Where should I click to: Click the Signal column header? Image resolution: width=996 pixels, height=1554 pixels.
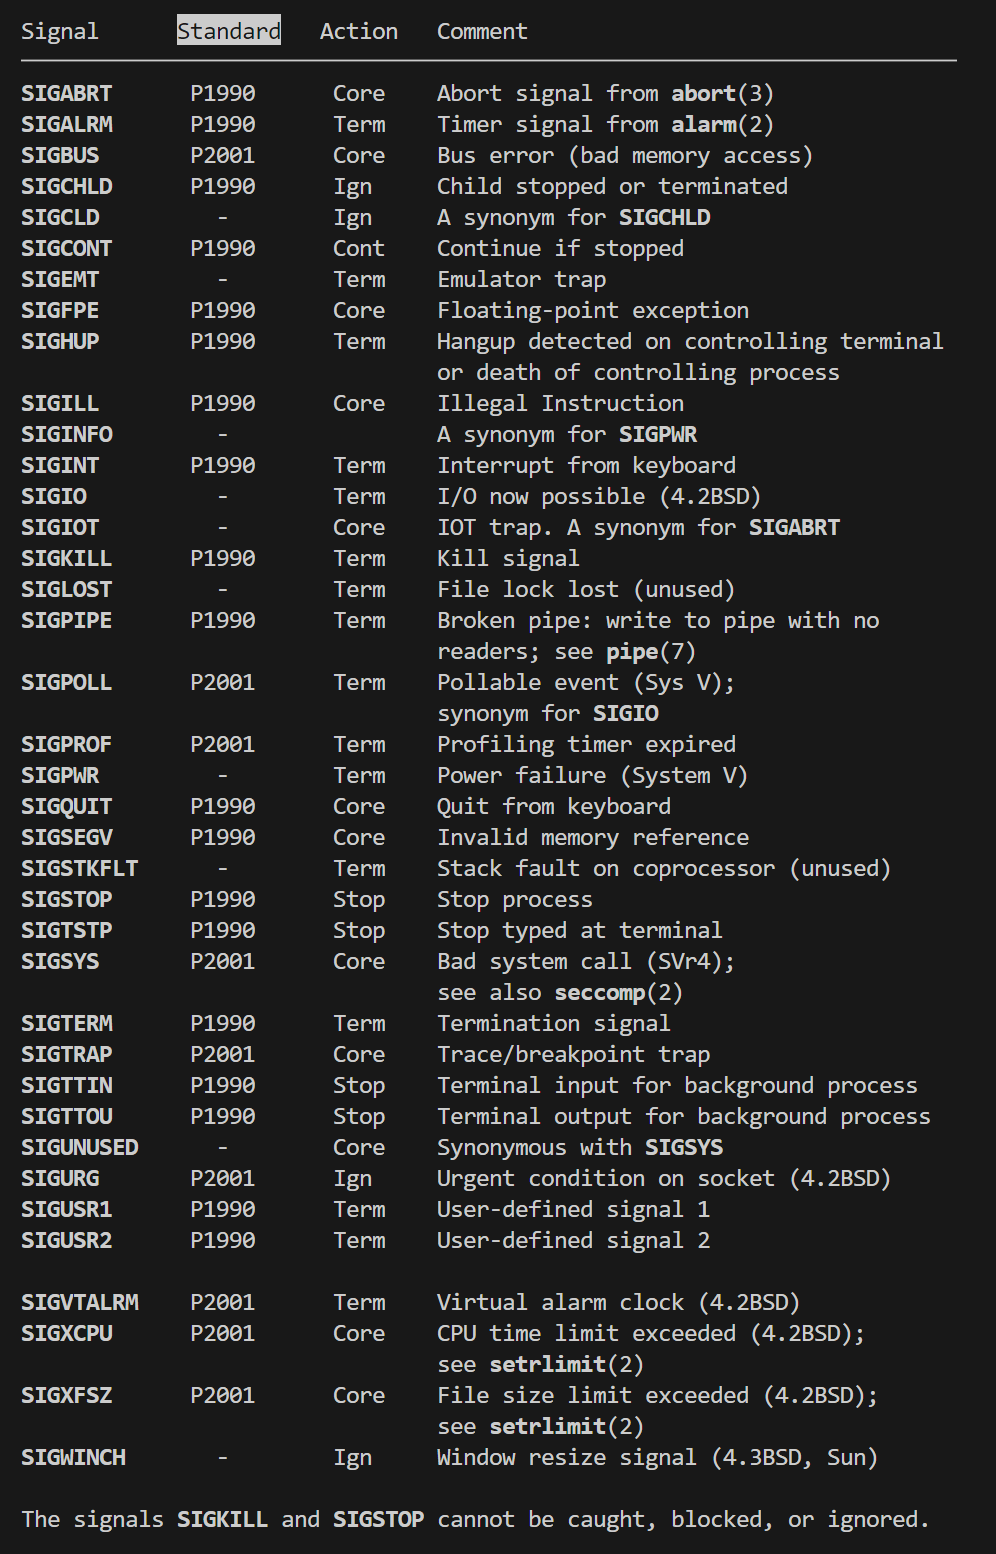tap(60, 31)
